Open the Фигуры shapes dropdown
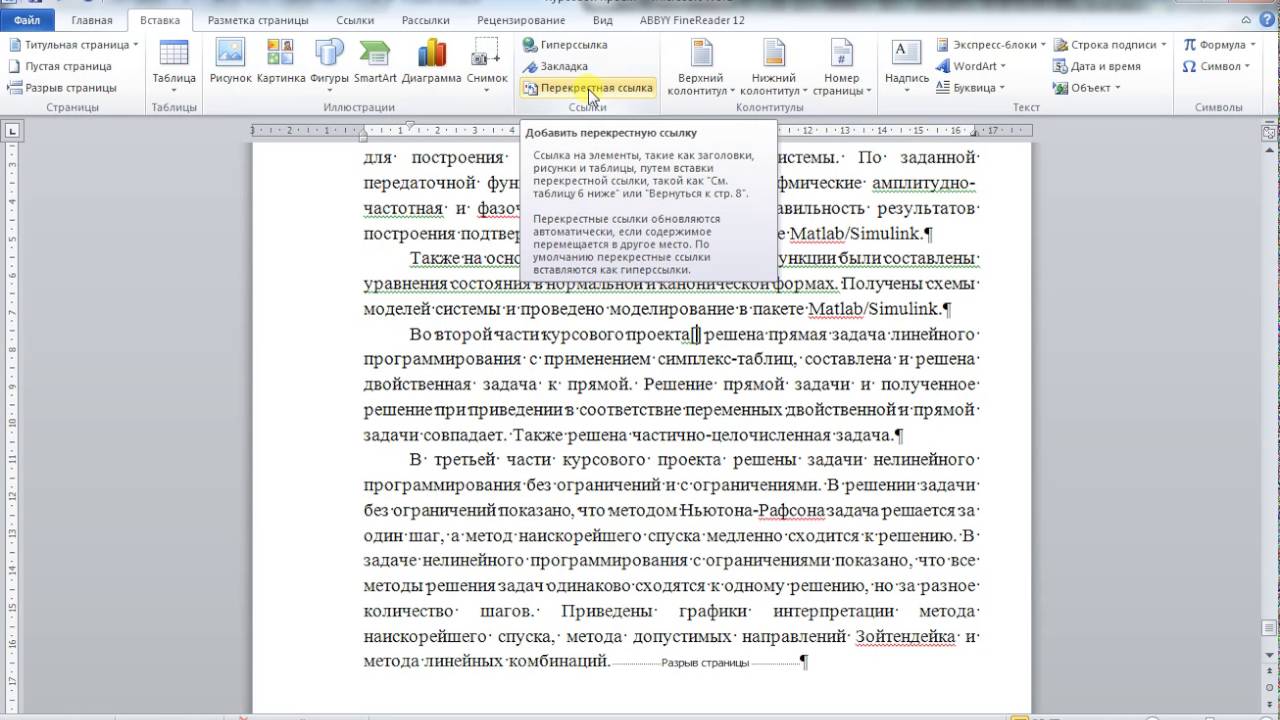The width and height of the screenshot is (1280, 720). click(x=329, y=62)
